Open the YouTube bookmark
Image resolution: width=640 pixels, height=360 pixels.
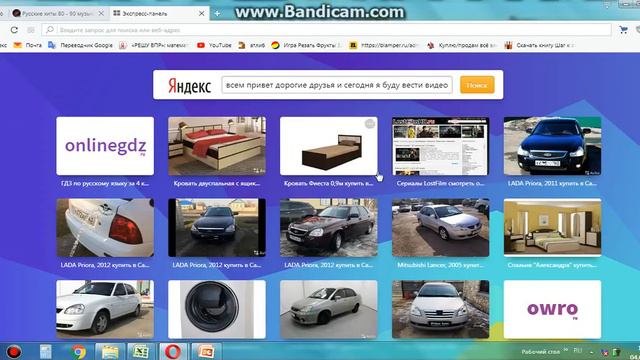click(x=214, y=45)
